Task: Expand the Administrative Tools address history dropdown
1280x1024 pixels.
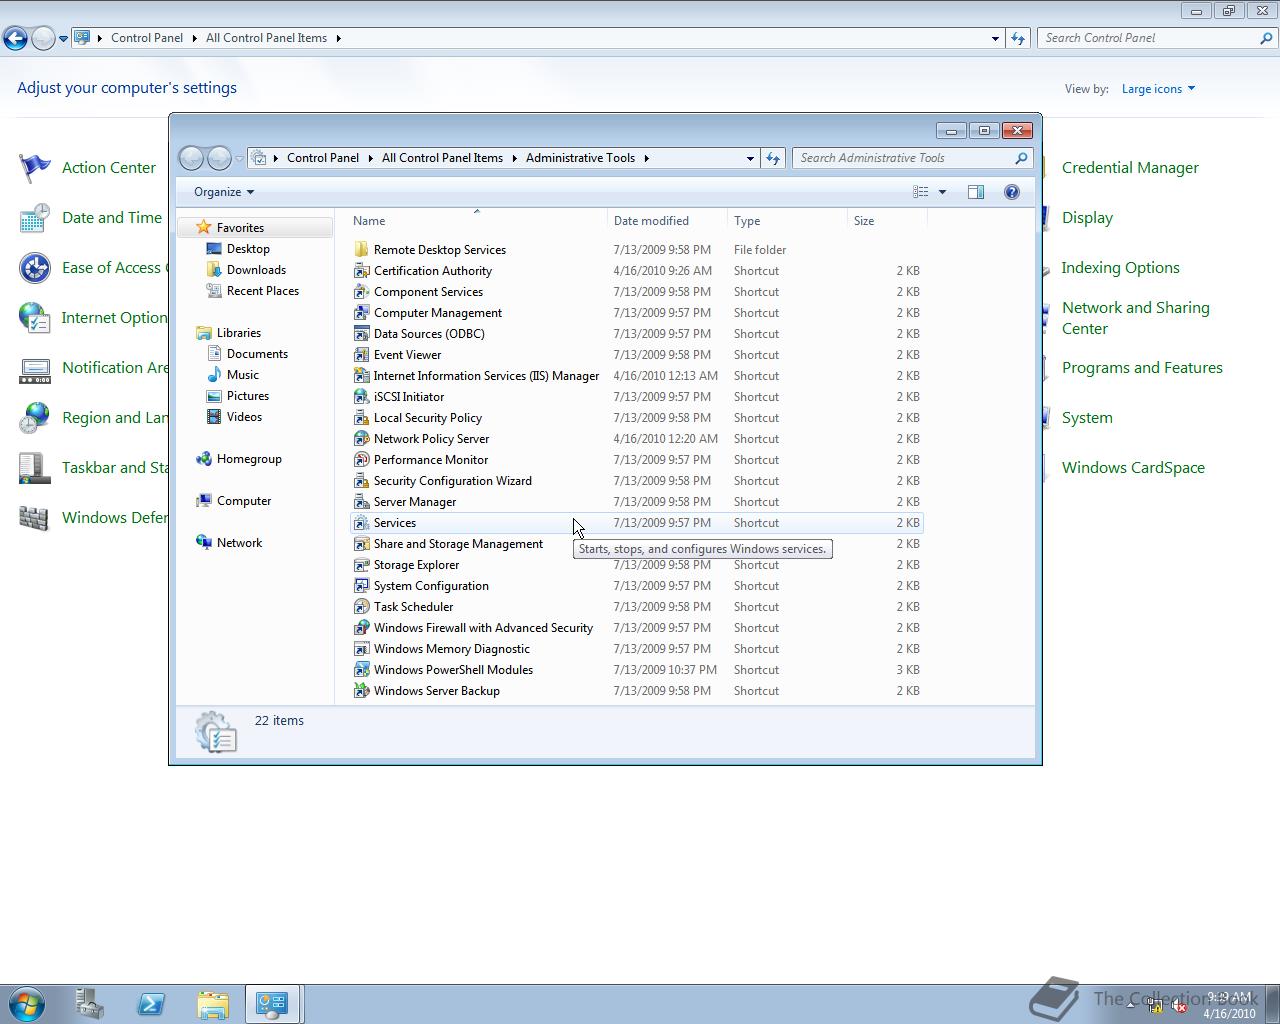Action: pyautogui.click(x=750, y=158)
